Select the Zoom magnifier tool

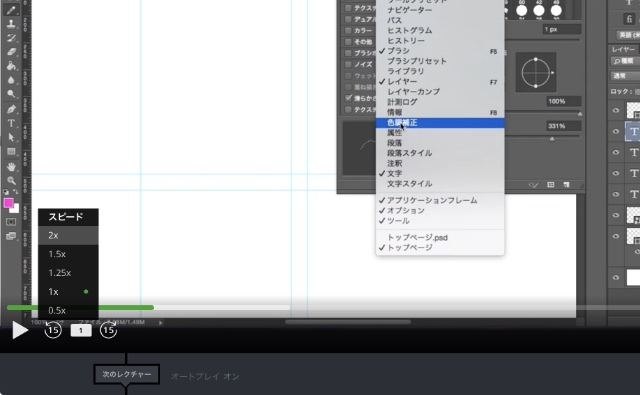(11, 180)
